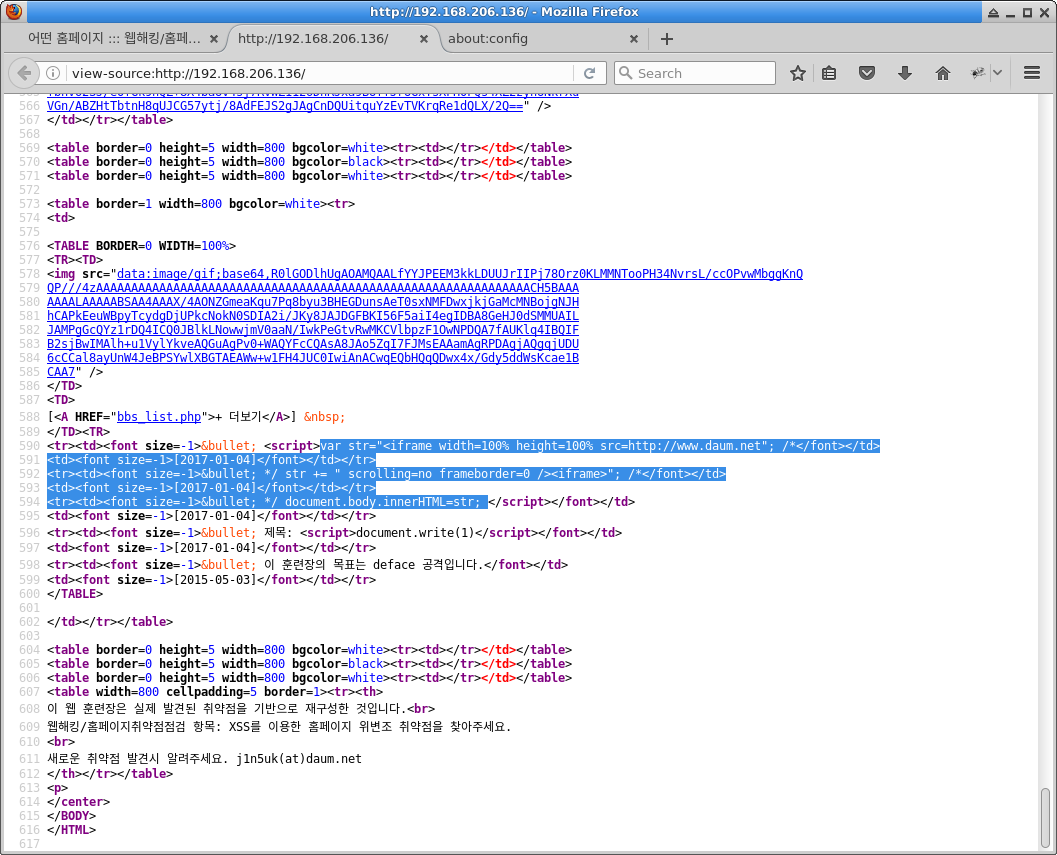The width and height of the screenshot is (1057, 855).
Task: Switch to the 어떤 홈페이지 tab
Action: coord(115,38)
